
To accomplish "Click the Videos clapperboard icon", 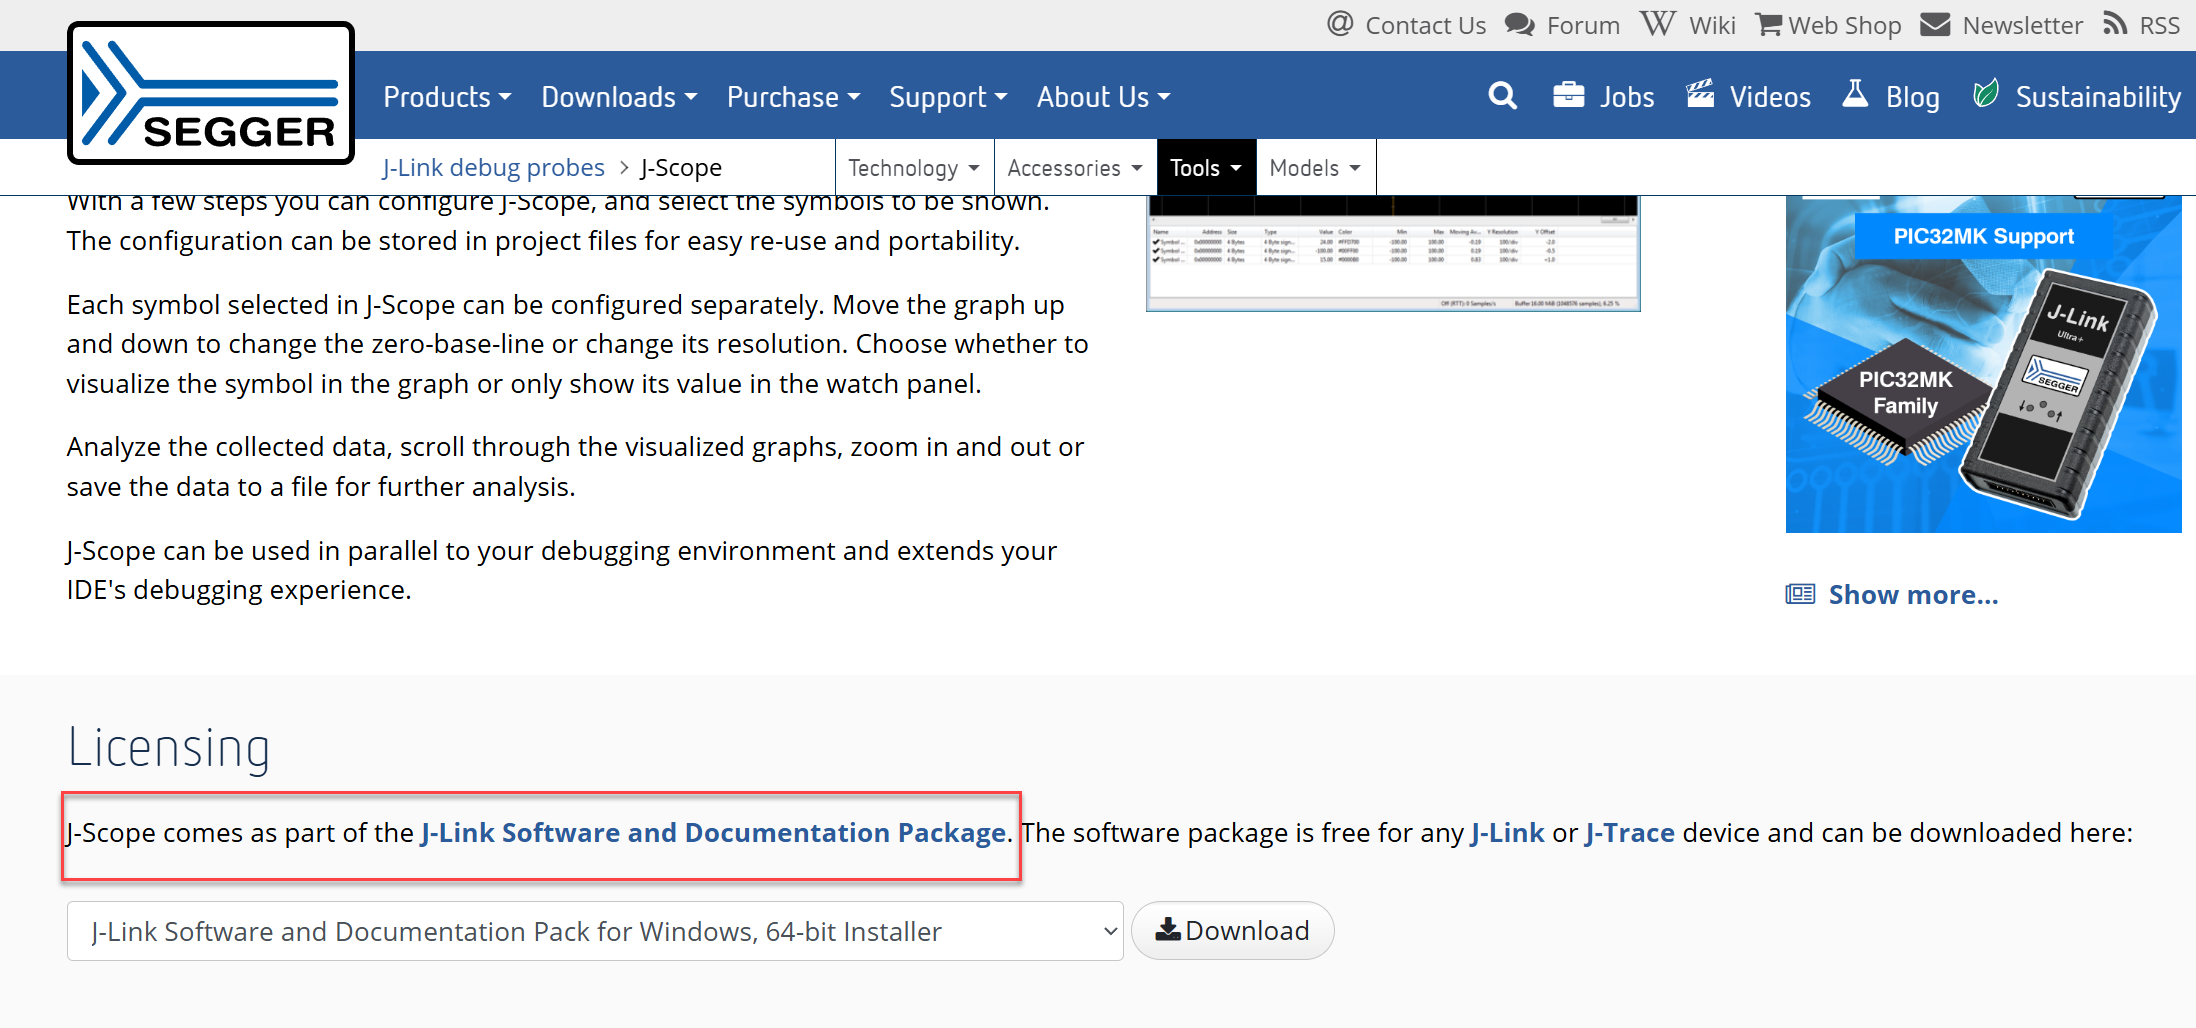I will pos(1700,94).
